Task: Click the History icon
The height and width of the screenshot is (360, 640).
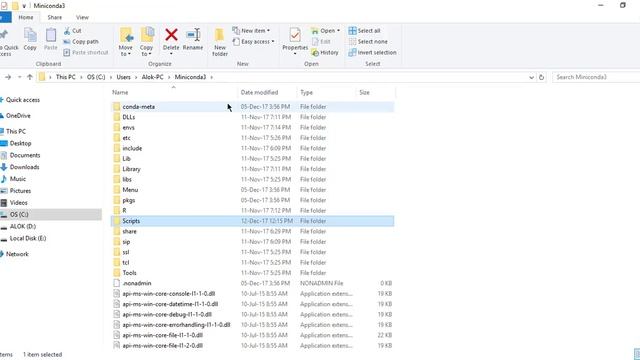Action: (315, 53)
